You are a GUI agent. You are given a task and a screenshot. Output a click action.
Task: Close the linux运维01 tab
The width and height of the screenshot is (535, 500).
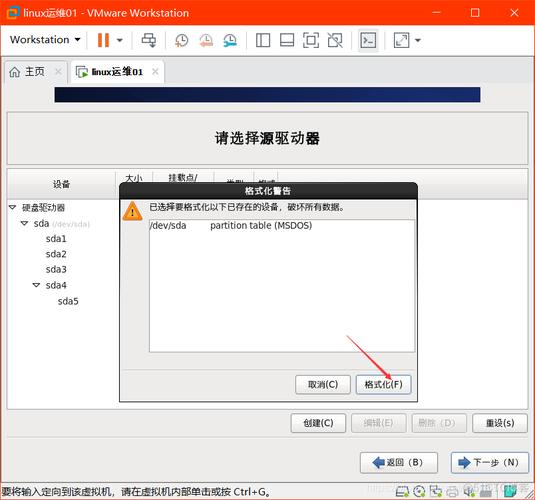tap(155, 71)
